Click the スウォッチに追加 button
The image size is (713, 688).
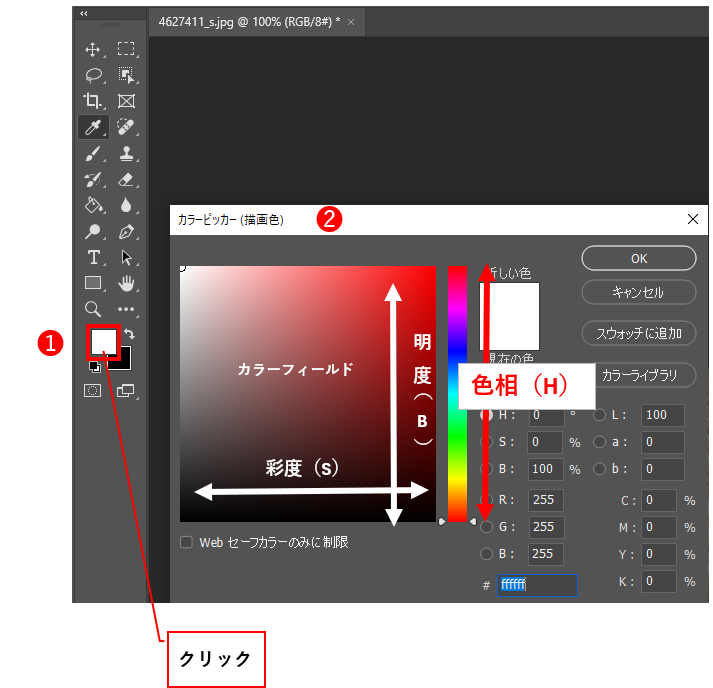(638, 334)
